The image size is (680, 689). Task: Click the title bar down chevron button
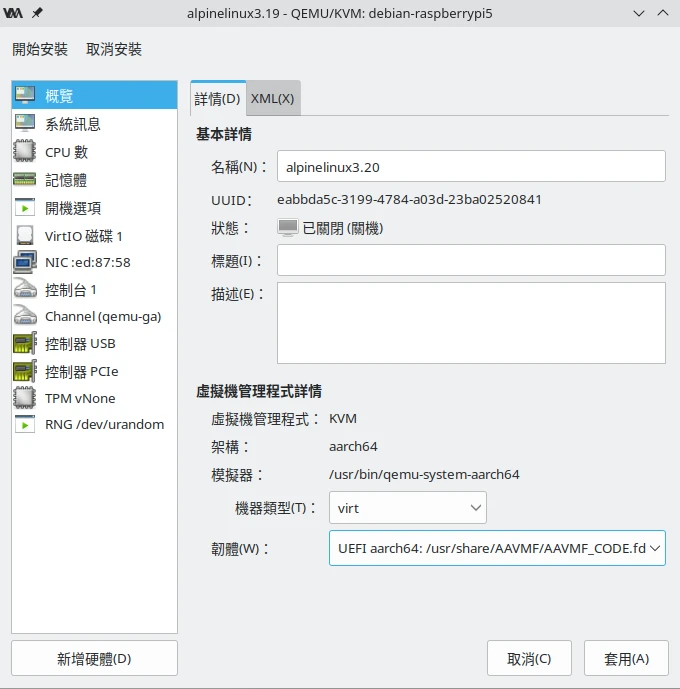point(639,13)
